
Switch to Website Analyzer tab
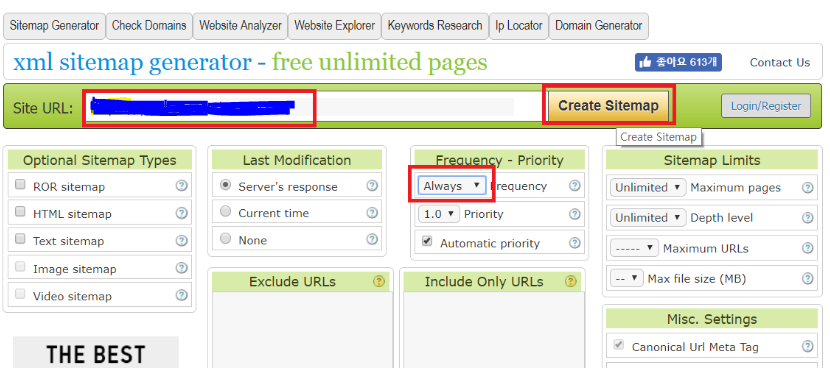240,26
